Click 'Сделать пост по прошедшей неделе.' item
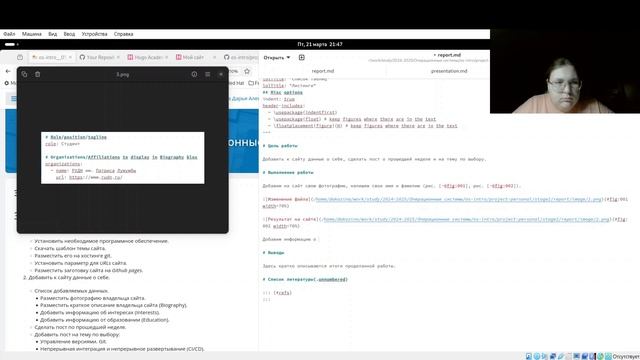The height and width of the screenshot is (360, 640). [x=80, y=327]
